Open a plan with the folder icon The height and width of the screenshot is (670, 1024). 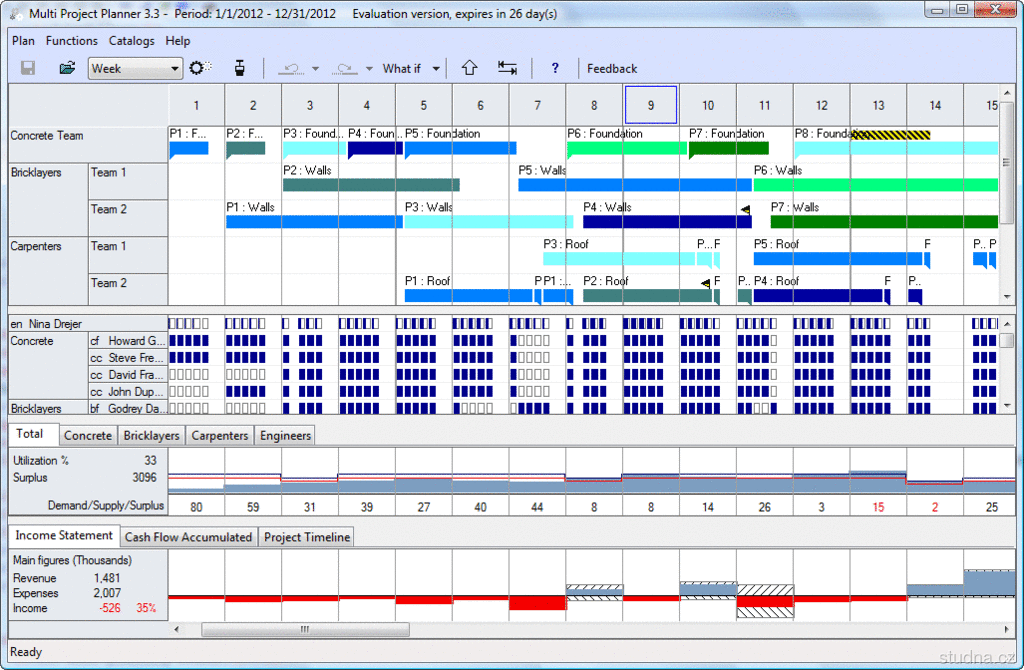click(x=67, y=68)
